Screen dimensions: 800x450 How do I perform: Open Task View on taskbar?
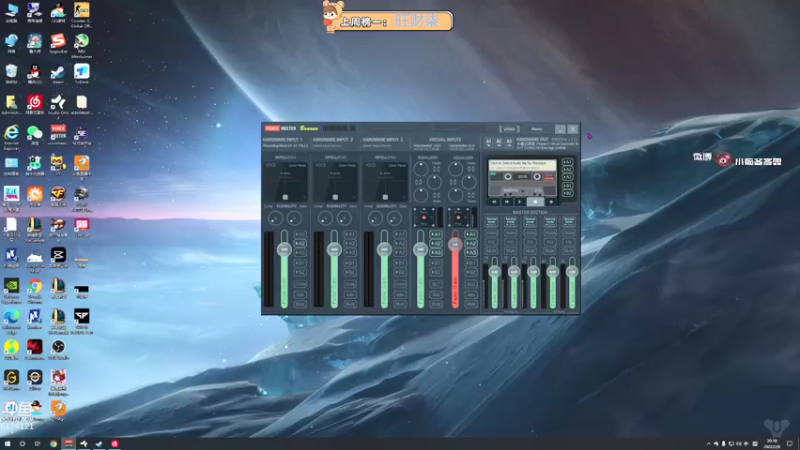[37, 444]
